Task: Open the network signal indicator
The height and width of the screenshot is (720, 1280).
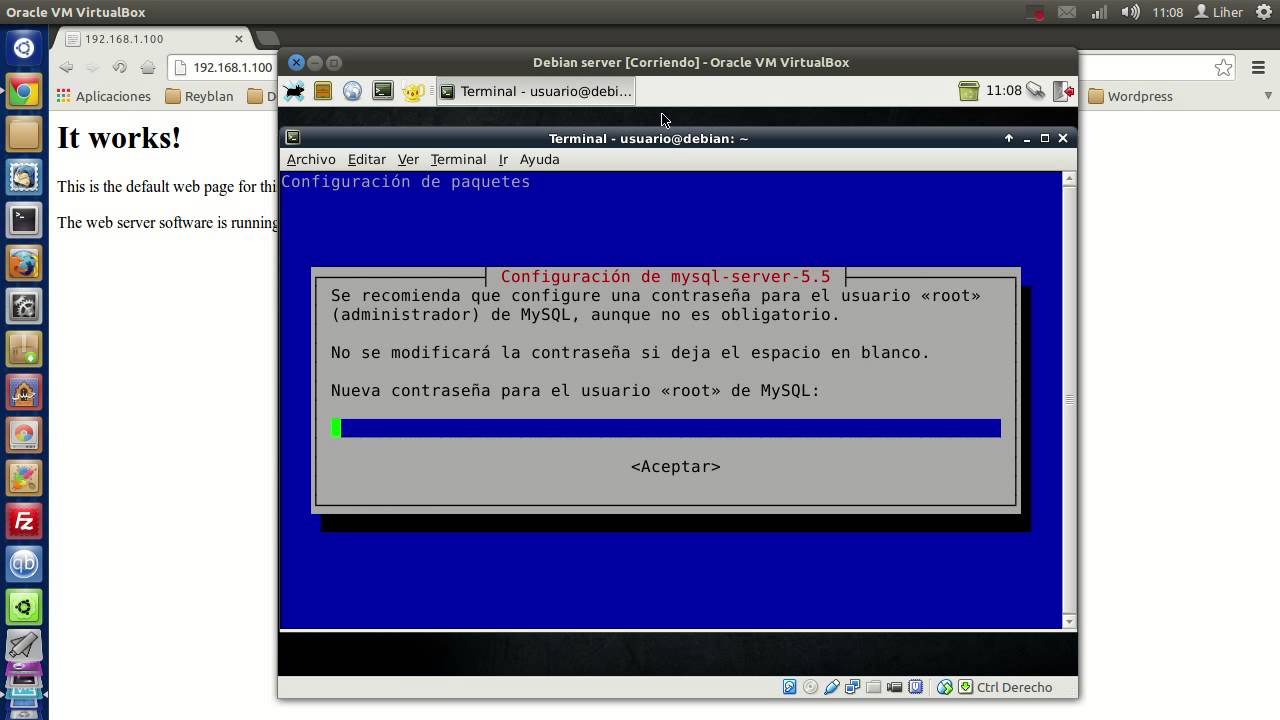Action: click(x=1099, y=12)
